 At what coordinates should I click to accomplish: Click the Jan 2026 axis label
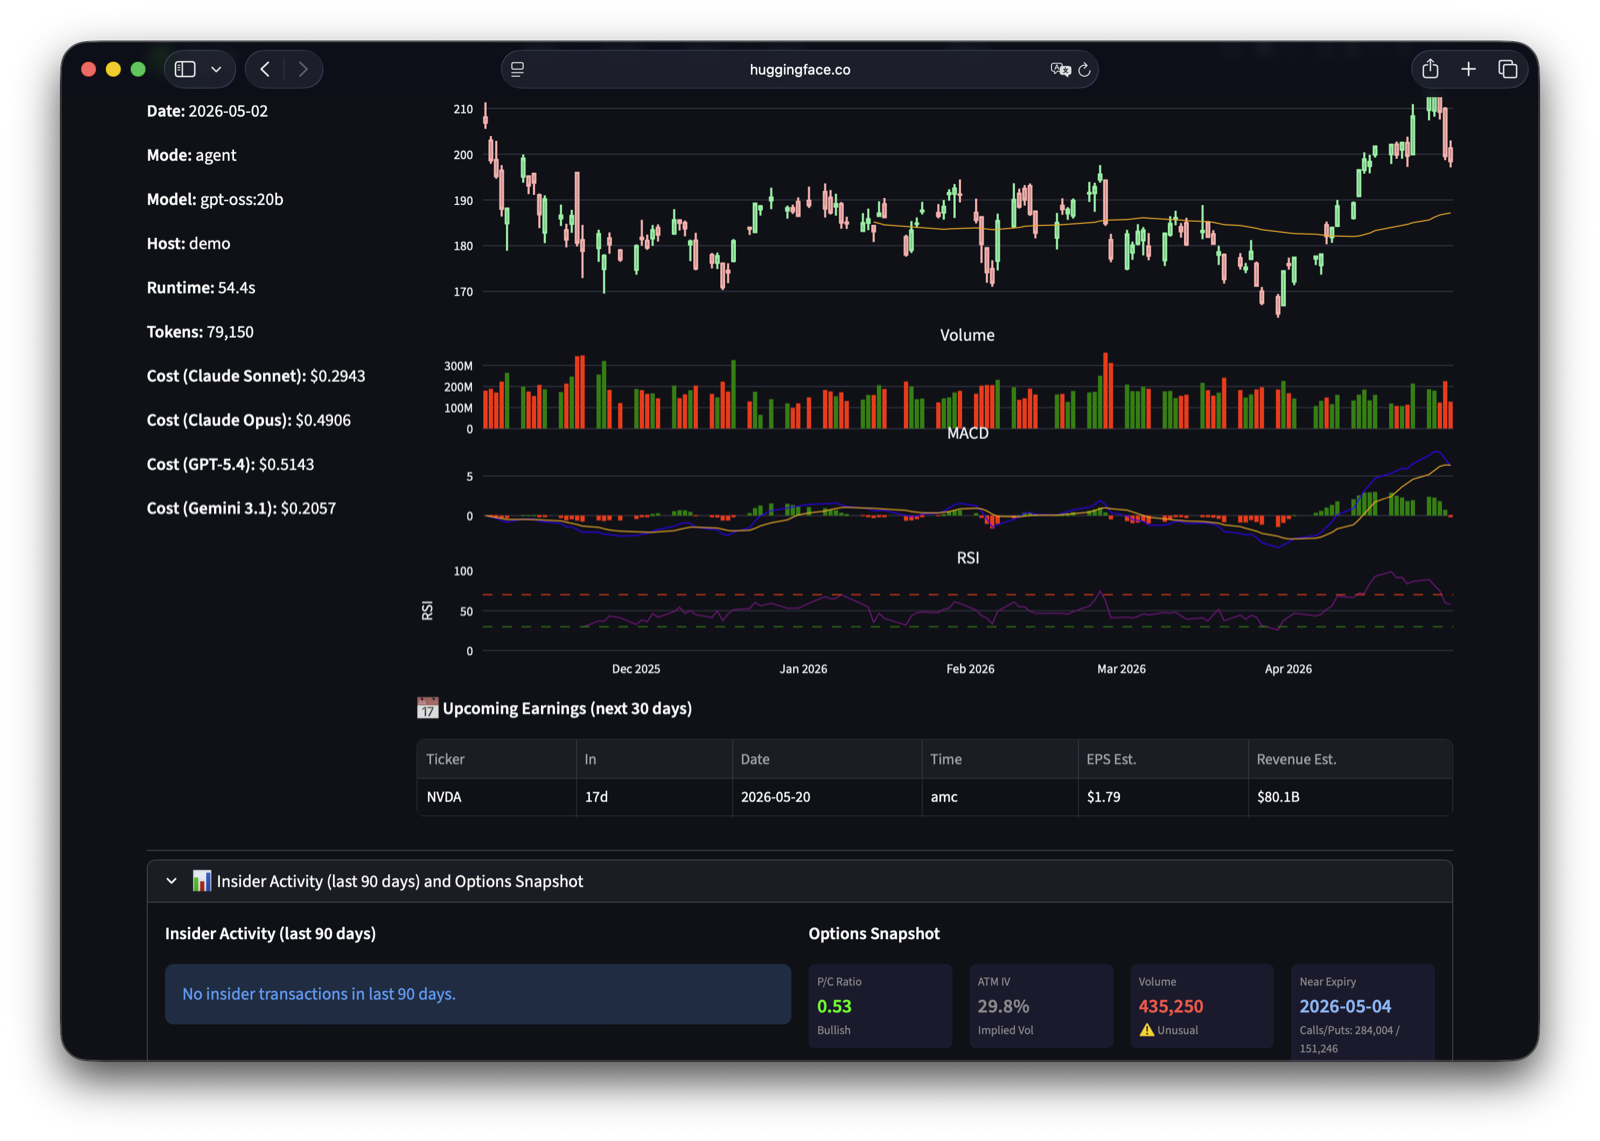pos(803,669)
